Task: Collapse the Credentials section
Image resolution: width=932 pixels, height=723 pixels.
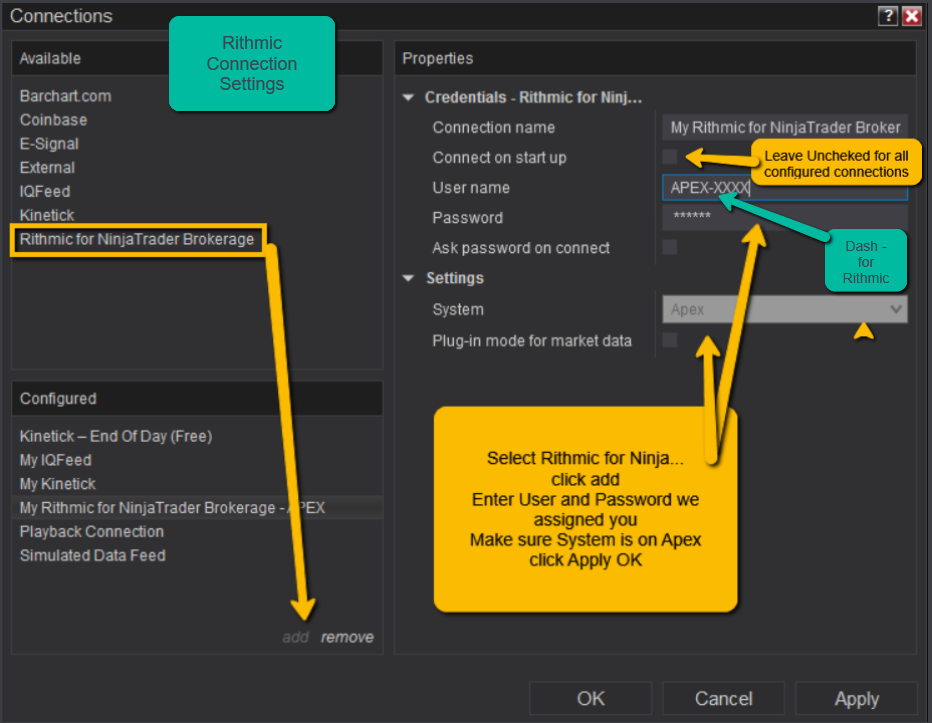Action: [408, 98]
